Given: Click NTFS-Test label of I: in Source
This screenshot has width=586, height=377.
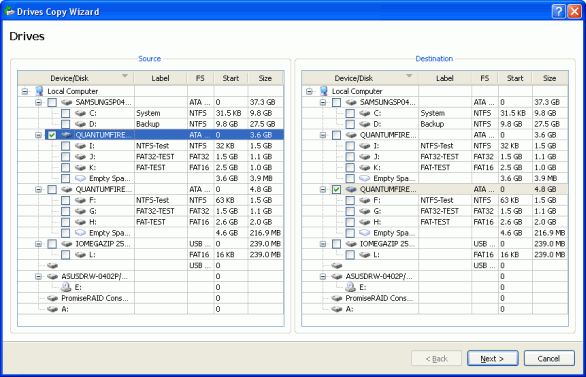Looking at the screenshot, I should tap(152, 146).
